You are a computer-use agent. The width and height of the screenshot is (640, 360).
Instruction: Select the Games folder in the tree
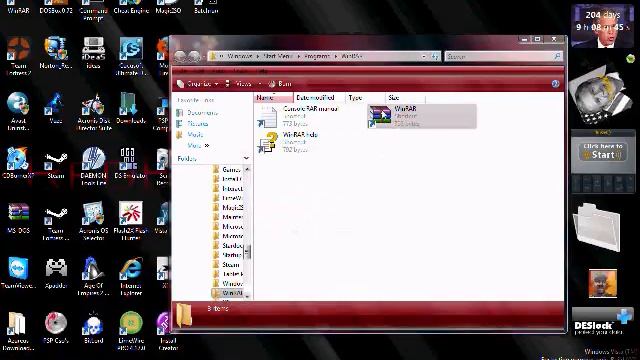click(227, 169)
